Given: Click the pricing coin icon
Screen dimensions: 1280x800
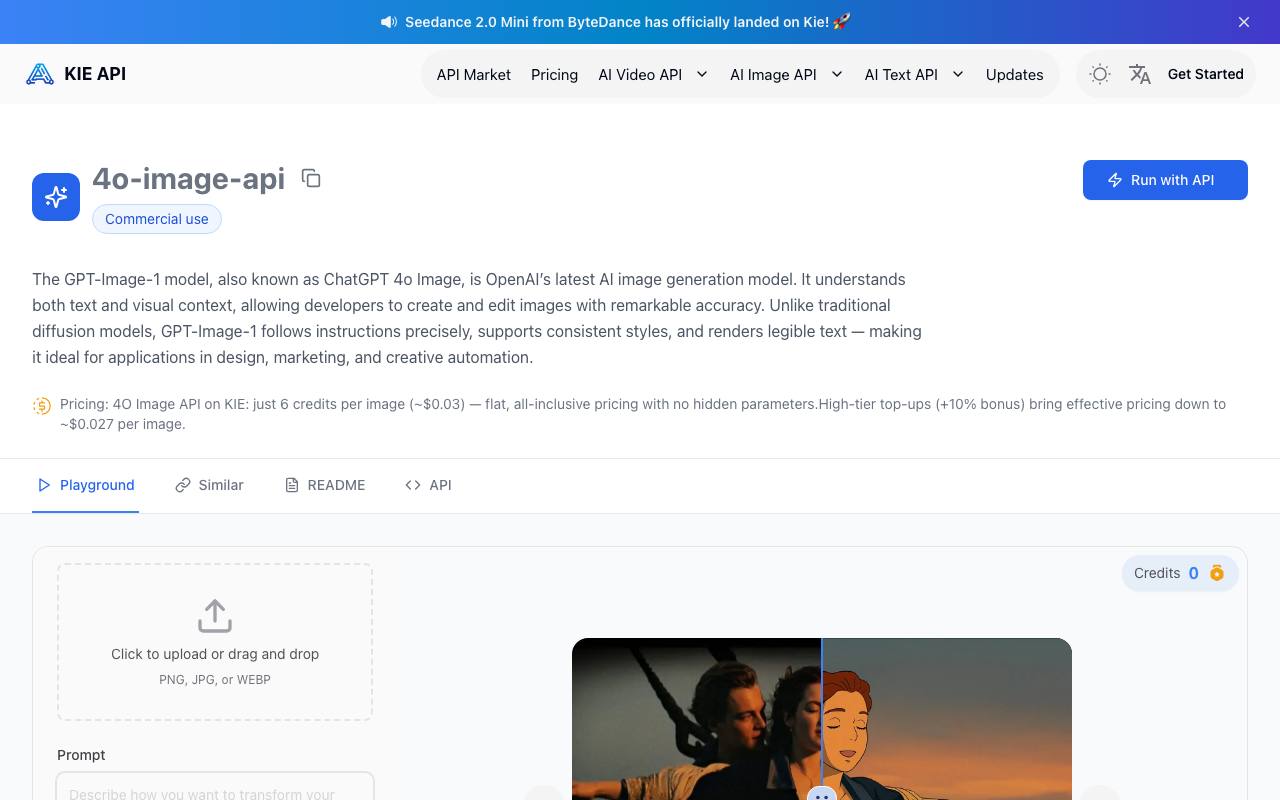Looking at the screenshot, I should (42, 405).
